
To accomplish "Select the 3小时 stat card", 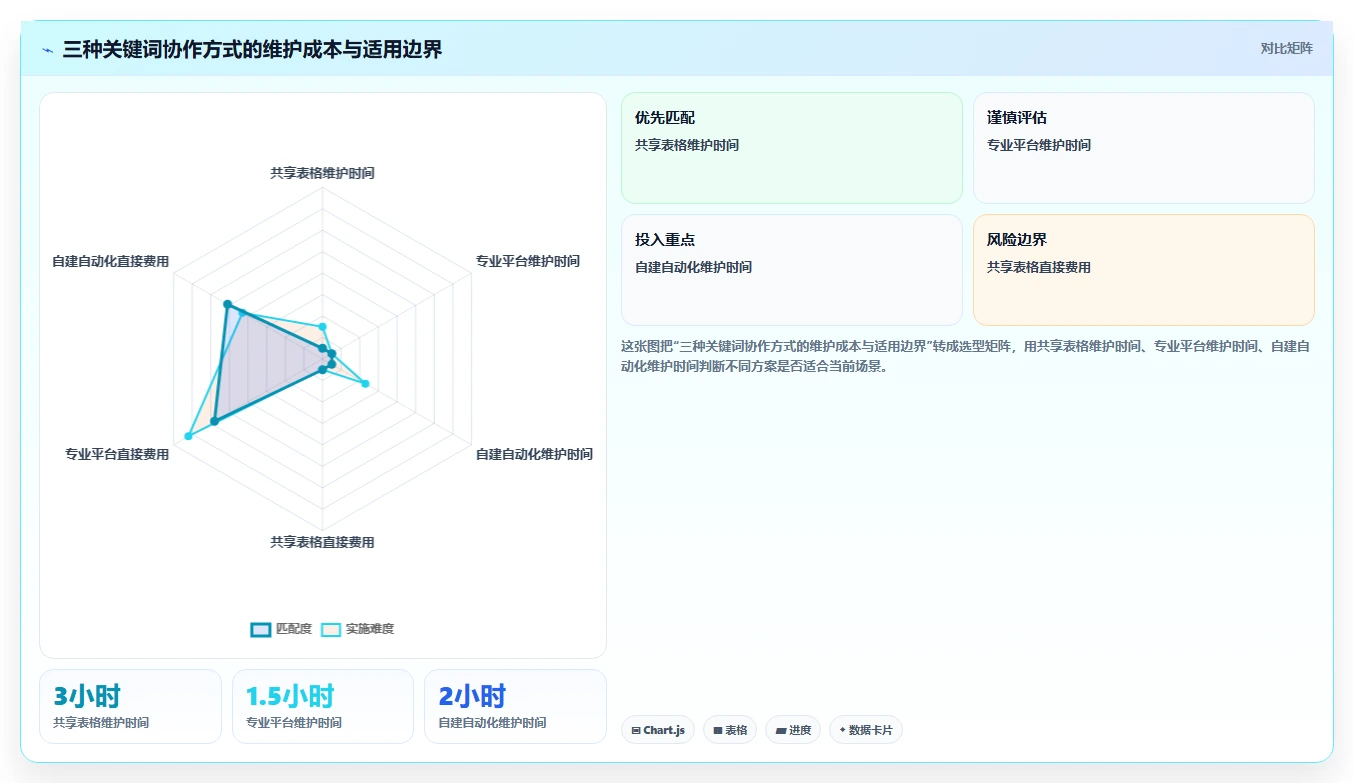I will [x=130, y=706].
